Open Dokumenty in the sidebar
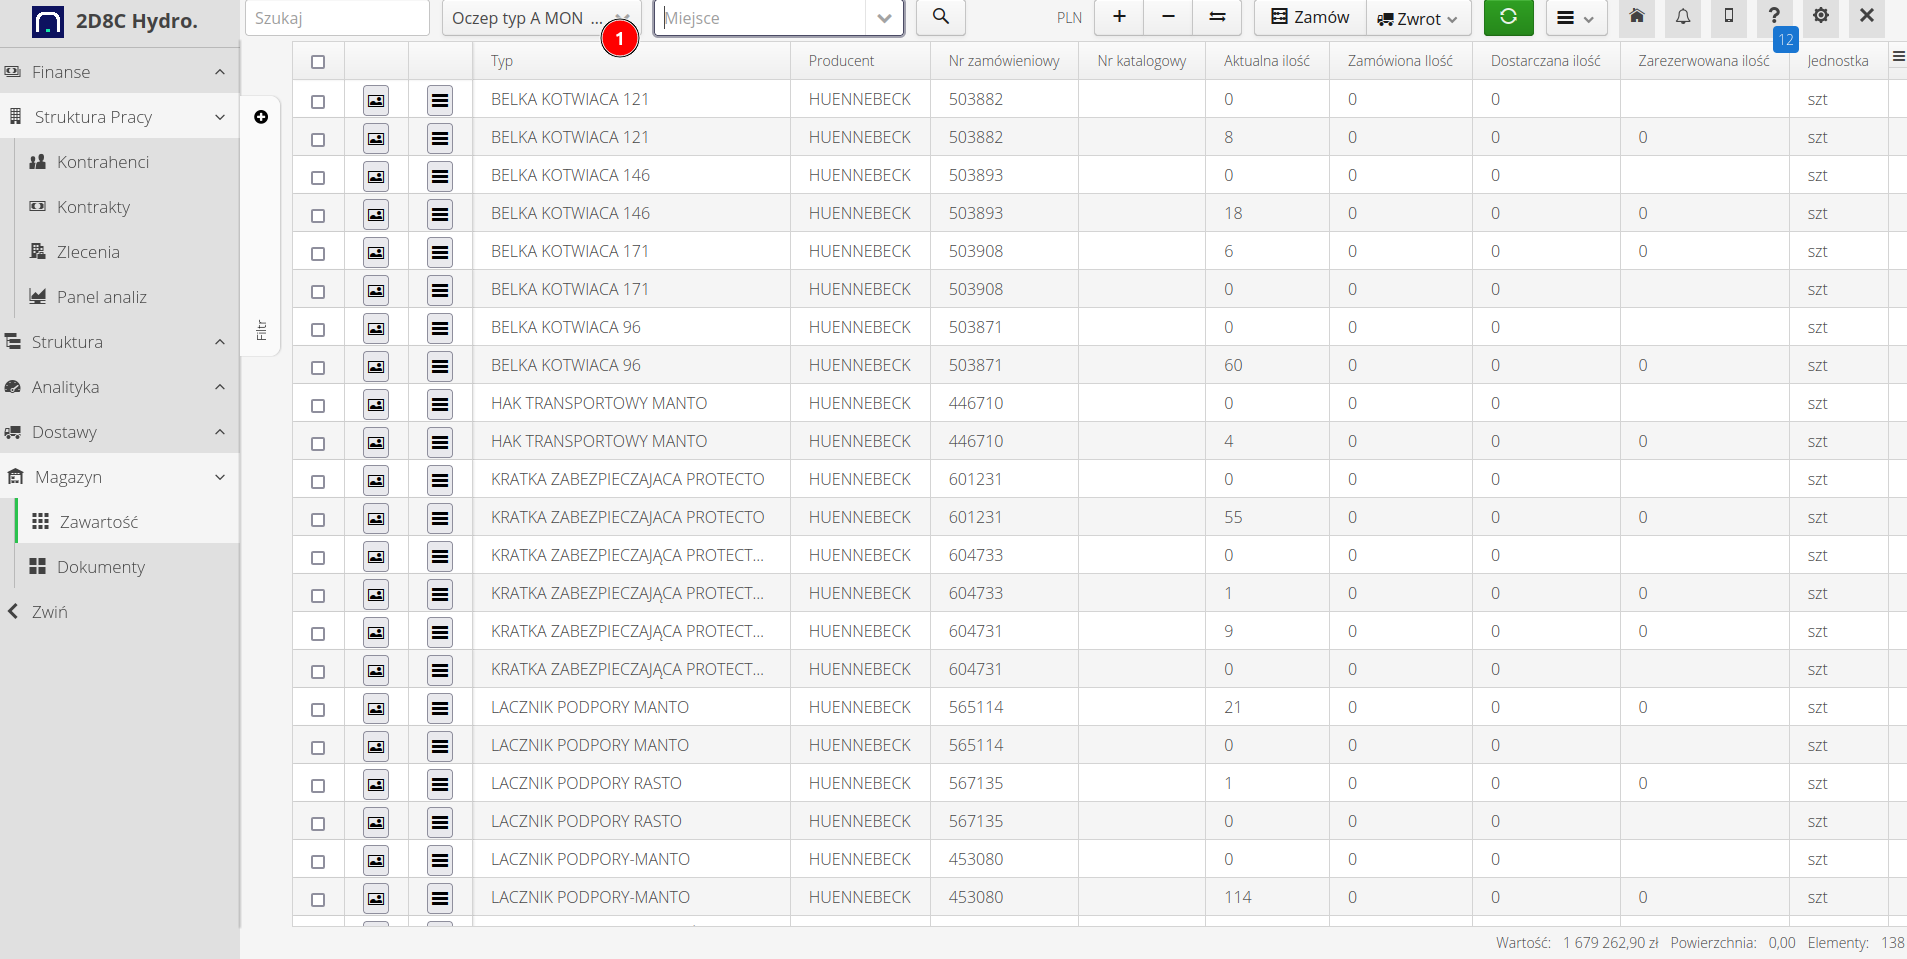Viewport: 1907px width, 959px height. click(x=100, y=567)
